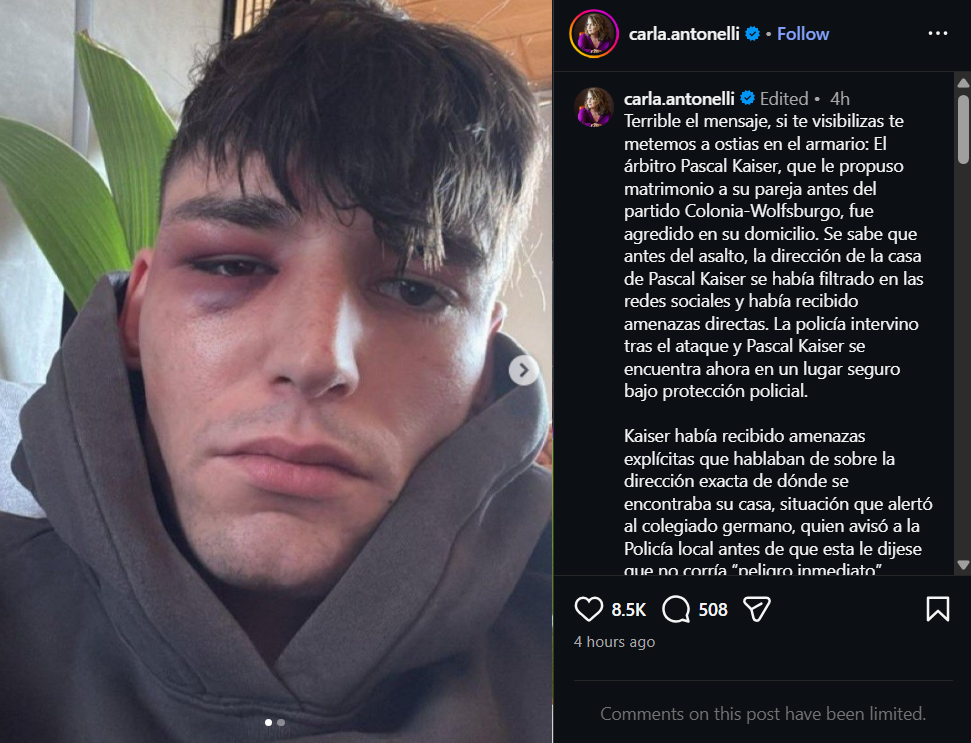
Task: Click the caption scrollbar up arrow
Action: point(963,82)
